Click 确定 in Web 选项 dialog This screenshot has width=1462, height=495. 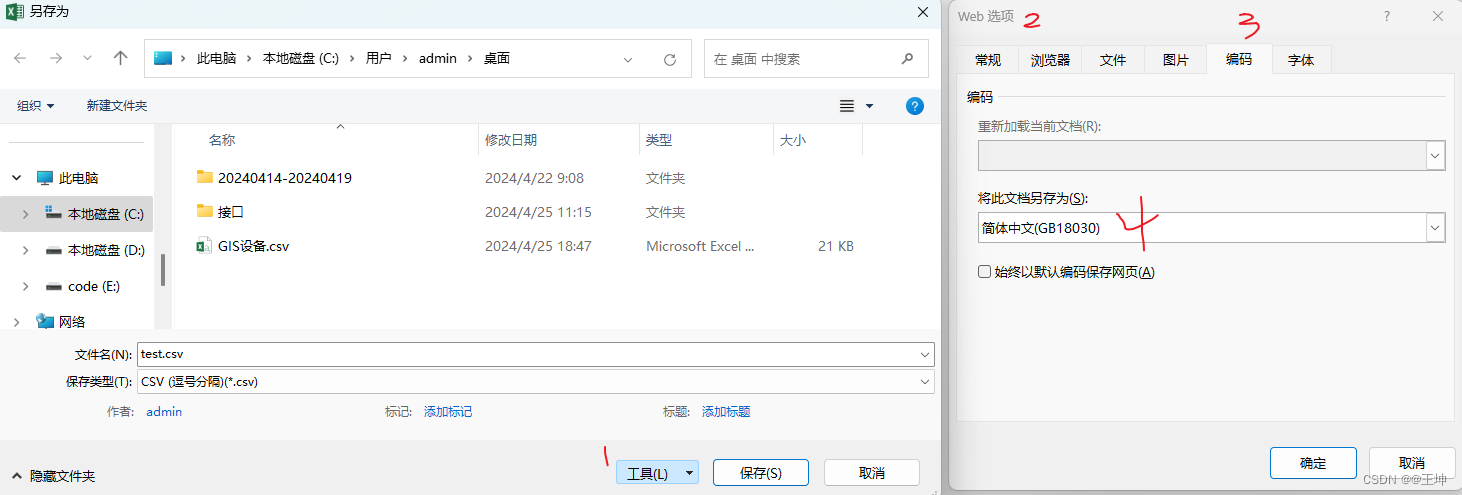coord(1313,463)
